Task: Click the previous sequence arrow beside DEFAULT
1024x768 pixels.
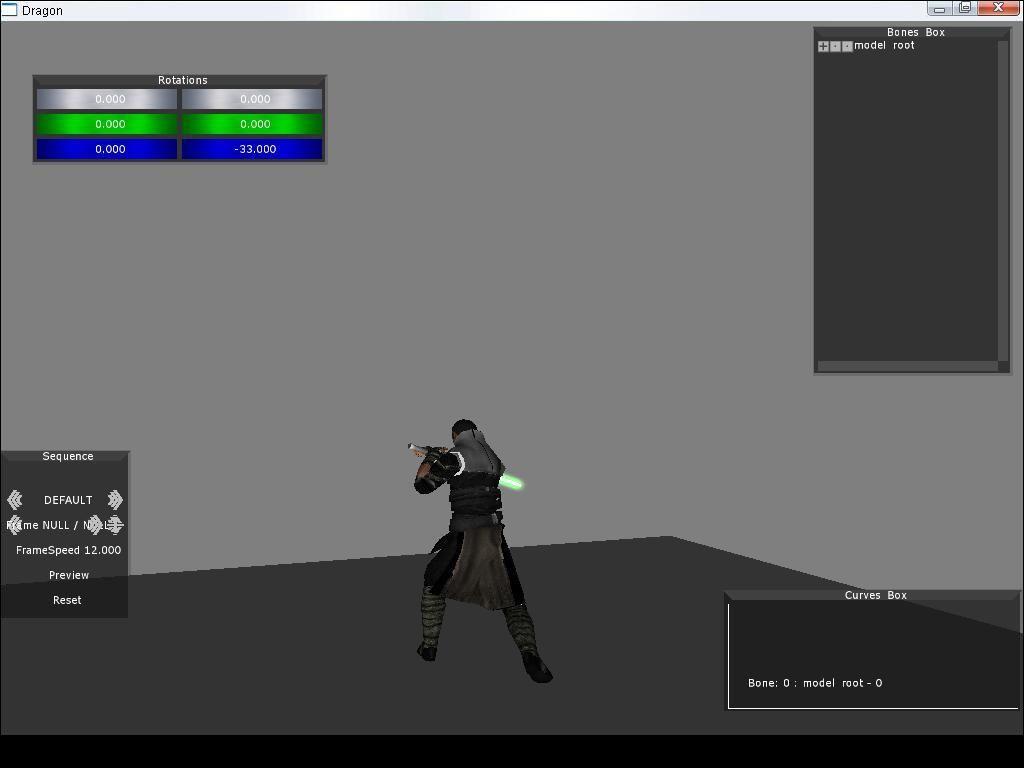Action: click(x=15, y=500)
